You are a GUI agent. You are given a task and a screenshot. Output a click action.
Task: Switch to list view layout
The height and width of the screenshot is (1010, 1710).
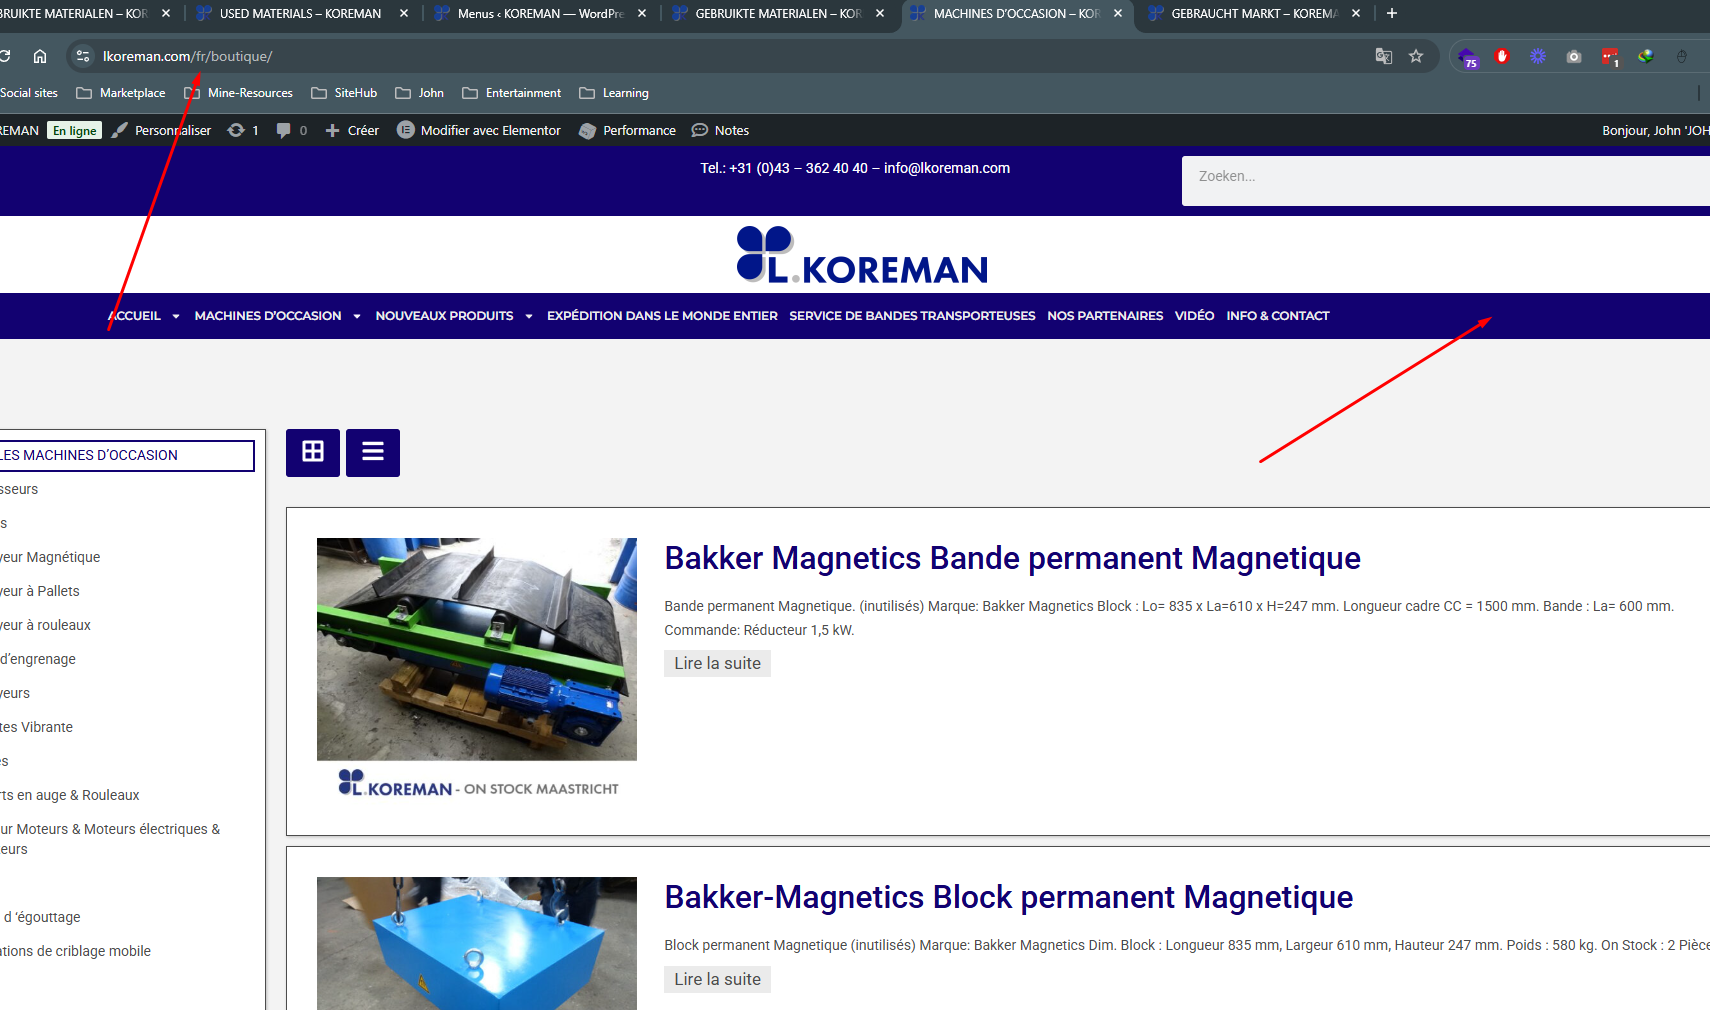pos(373,452)
